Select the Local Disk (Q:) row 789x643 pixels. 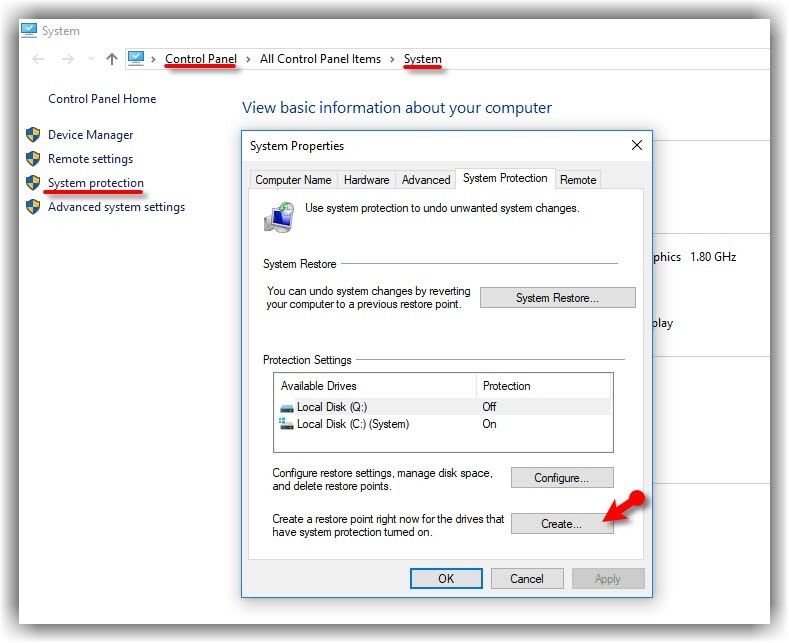(x=443, y=407)
